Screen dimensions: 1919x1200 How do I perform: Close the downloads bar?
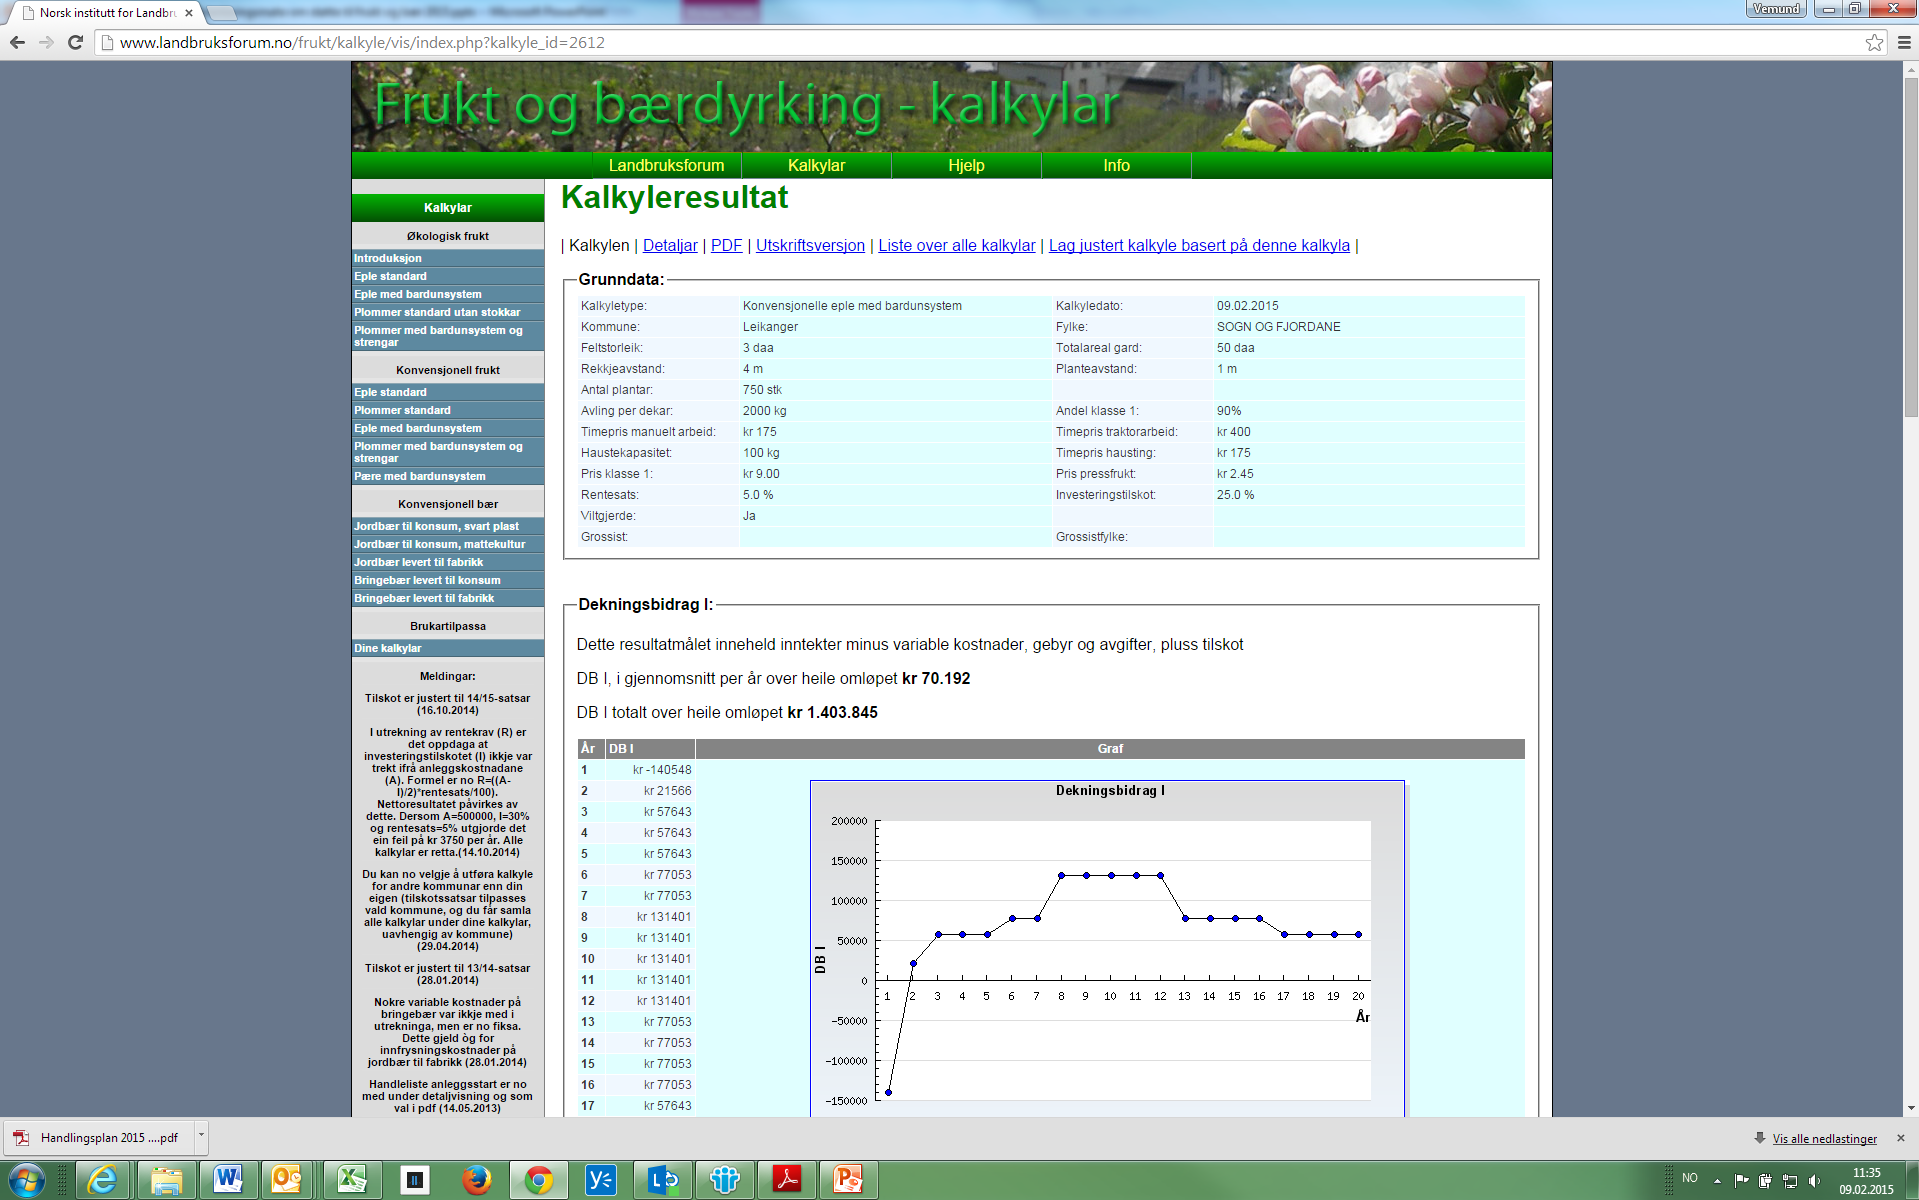coord(1901,1138)
